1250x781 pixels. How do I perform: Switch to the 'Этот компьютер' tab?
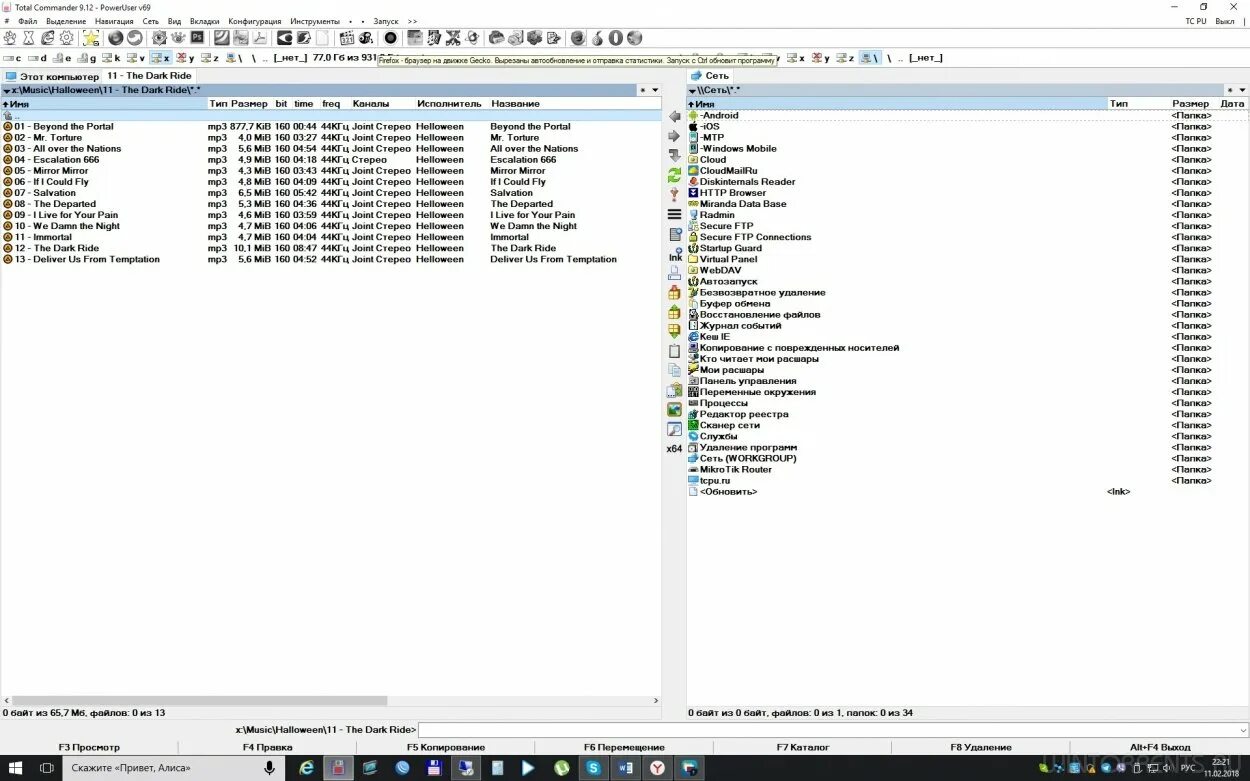click(x=52, y=76)
